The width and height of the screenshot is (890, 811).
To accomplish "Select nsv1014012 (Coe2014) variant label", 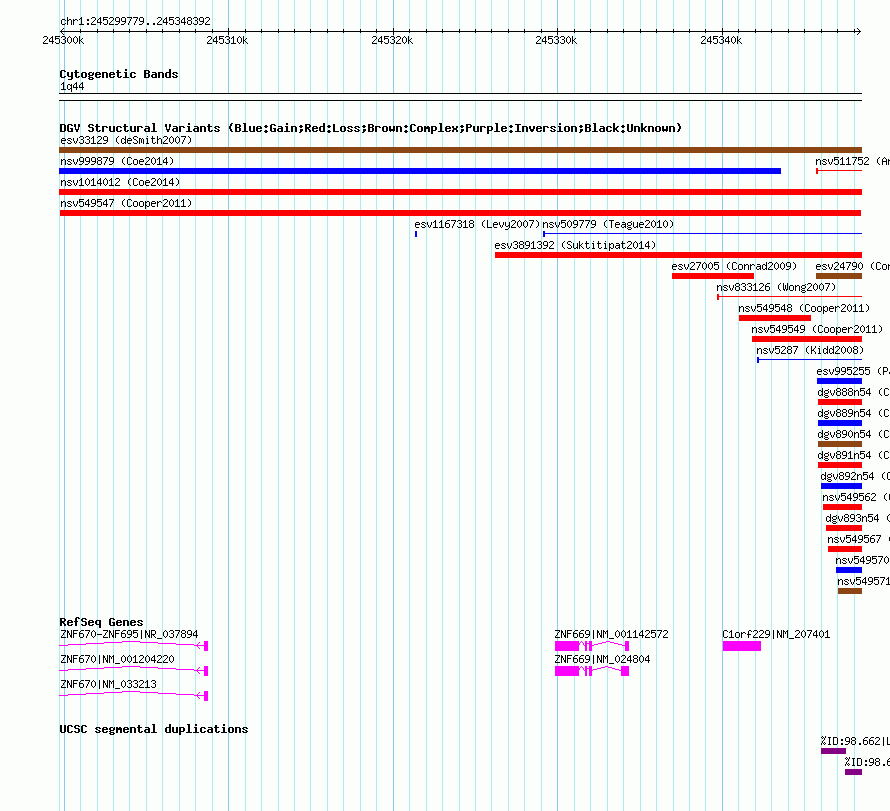I will 120,182.
